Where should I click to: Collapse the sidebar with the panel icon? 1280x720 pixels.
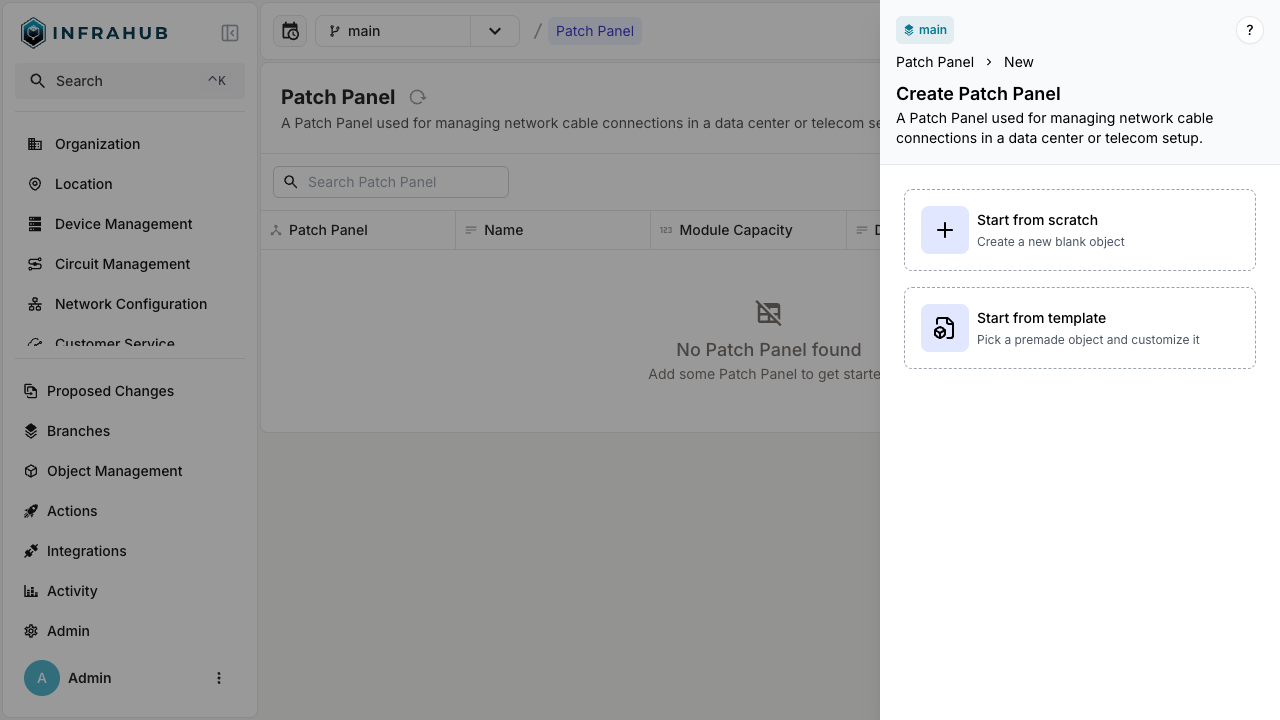[230, 33]
